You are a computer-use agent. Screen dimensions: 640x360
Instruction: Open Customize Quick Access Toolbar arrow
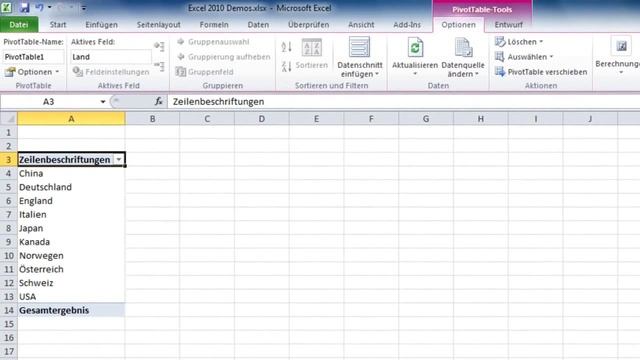tap(84, 8)
